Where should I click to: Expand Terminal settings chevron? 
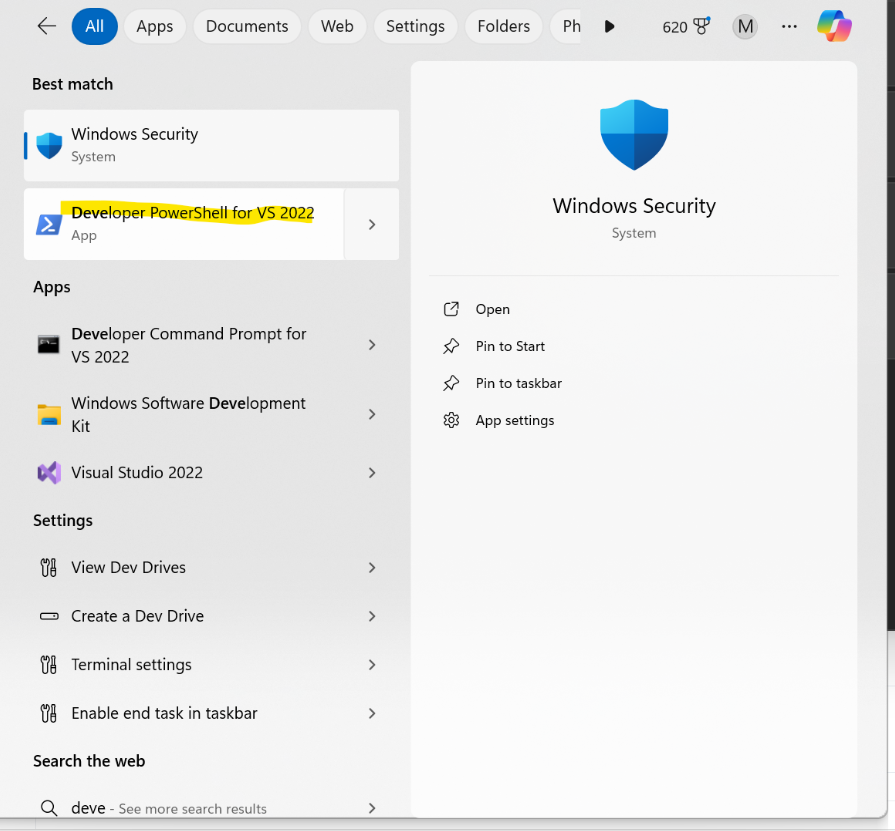[372, 664]
